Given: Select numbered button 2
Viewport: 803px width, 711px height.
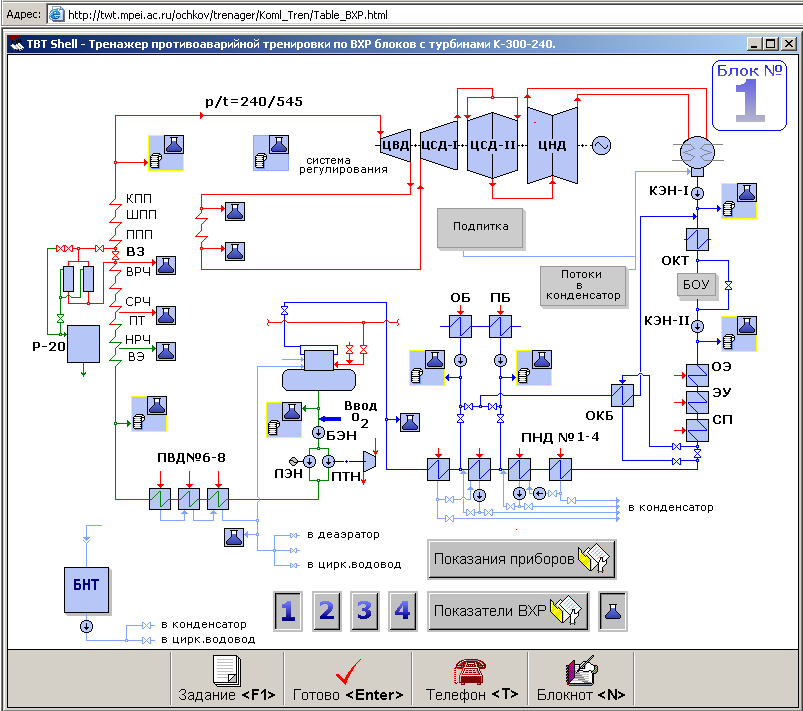Looking at the screenshot, I should click(x=327, y=611).
